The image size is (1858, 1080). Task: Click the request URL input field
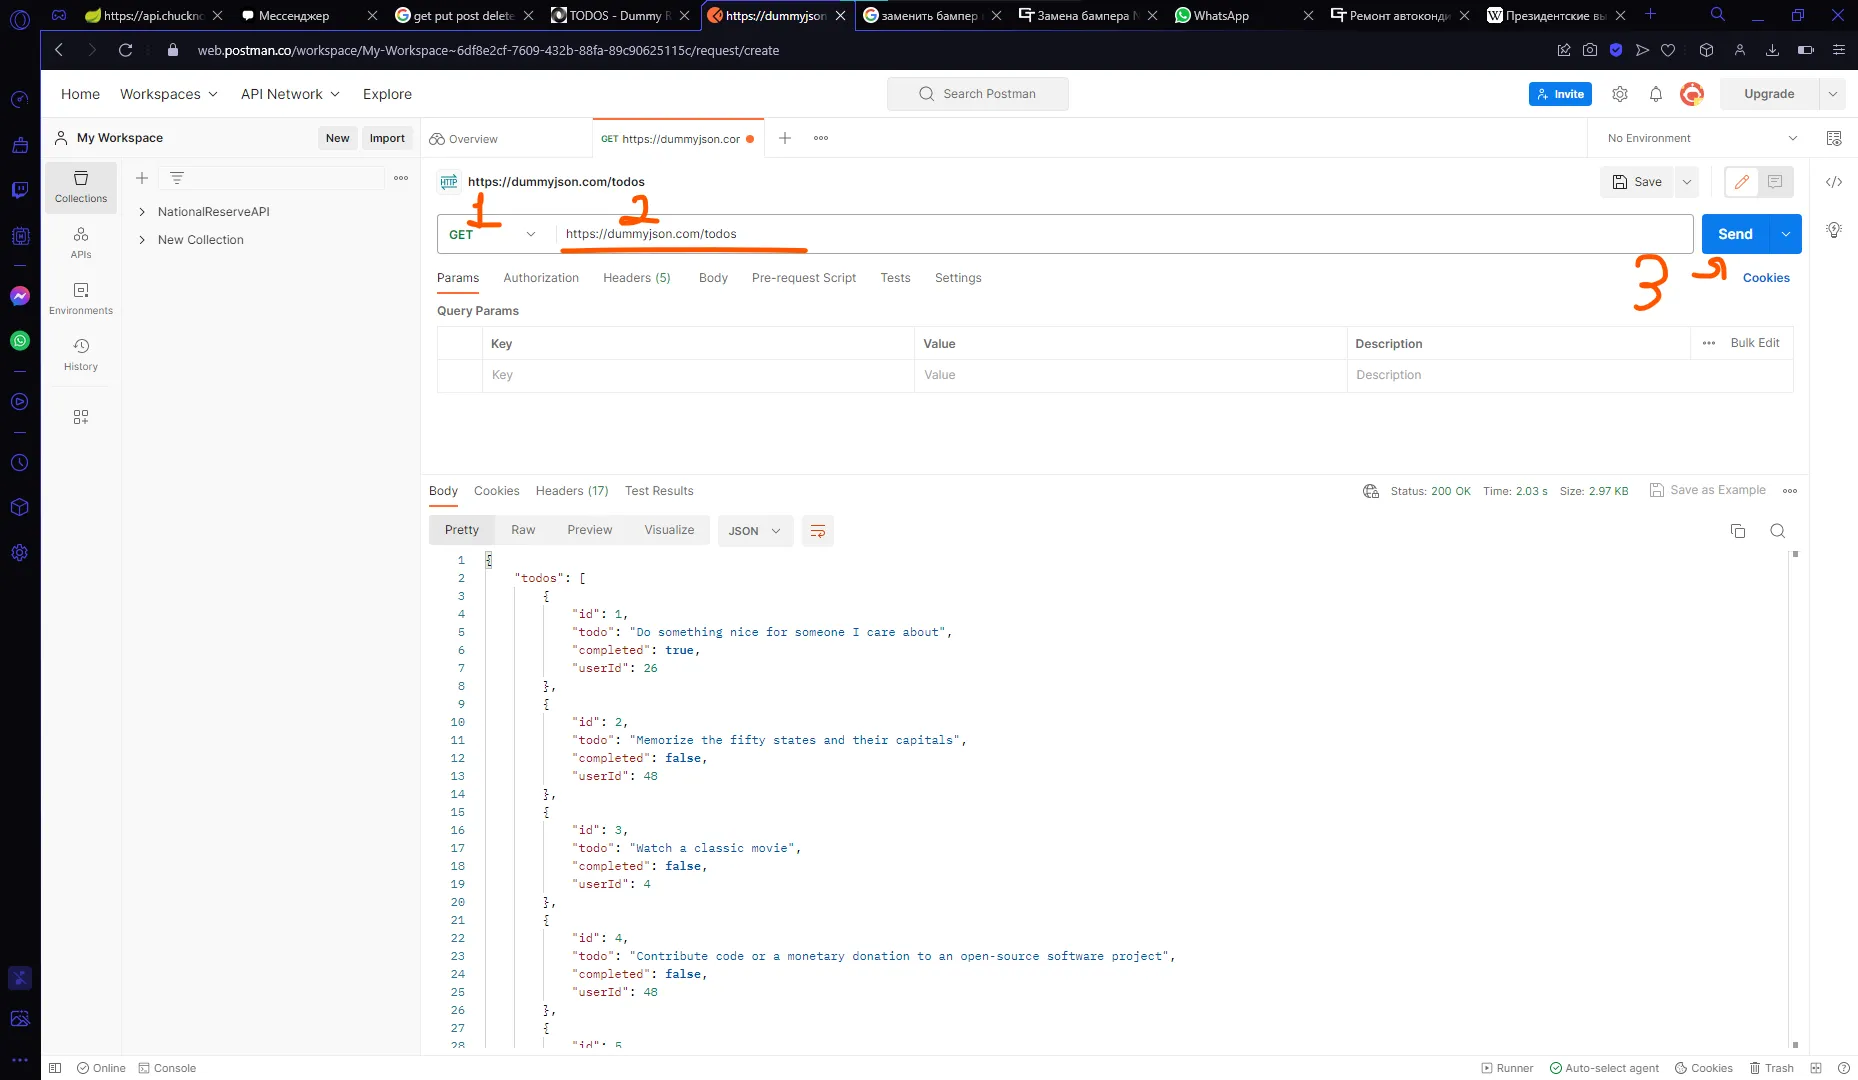[1124, 234]
